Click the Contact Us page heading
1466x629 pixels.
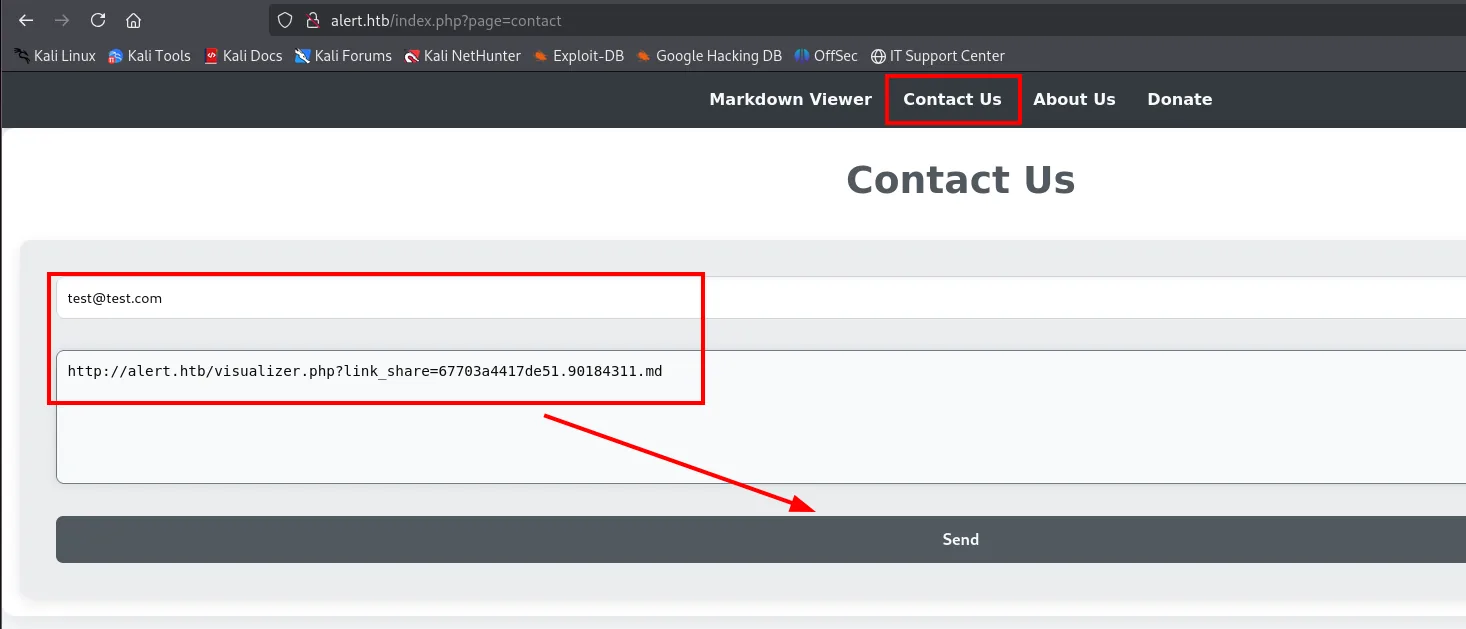(x=960, y=180)
